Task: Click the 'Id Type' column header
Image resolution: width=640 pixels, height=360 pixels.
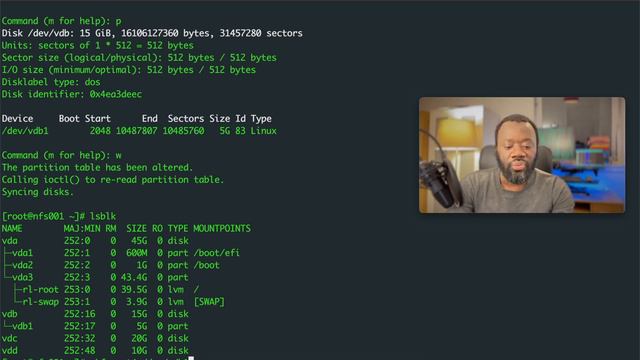Action: click(x=253, y=119)
